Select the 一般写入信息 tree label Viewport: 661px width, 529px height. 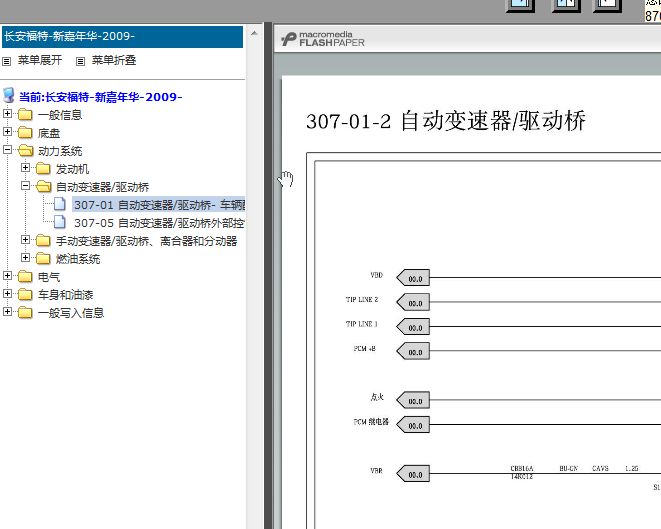click(x=71, y=313)
